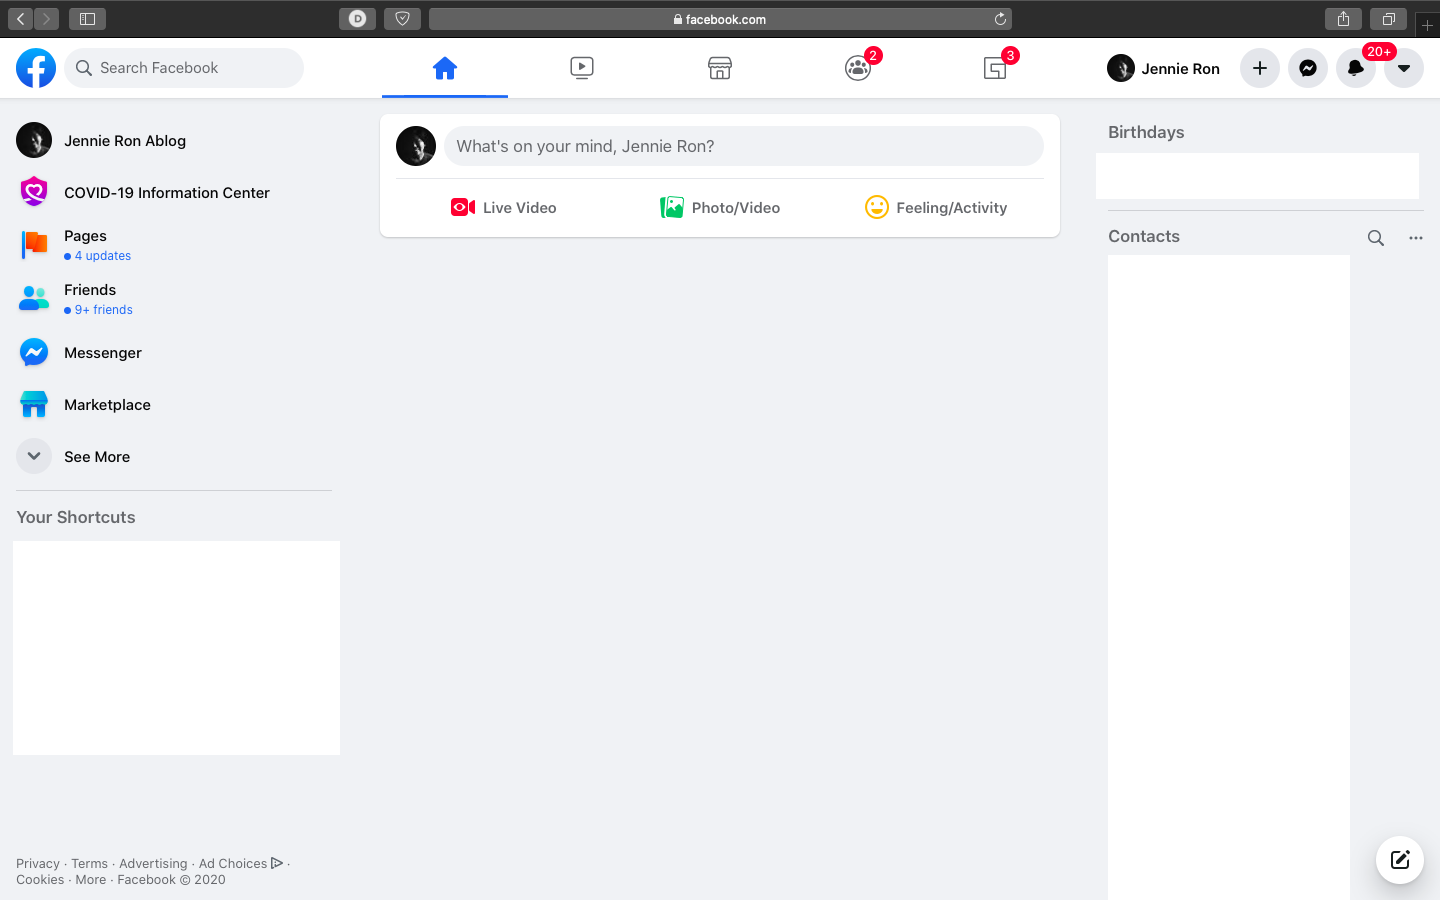The image size is (1440, 900).
Task: Open the Marketplace tab in top bar
Action: (720, 68)
